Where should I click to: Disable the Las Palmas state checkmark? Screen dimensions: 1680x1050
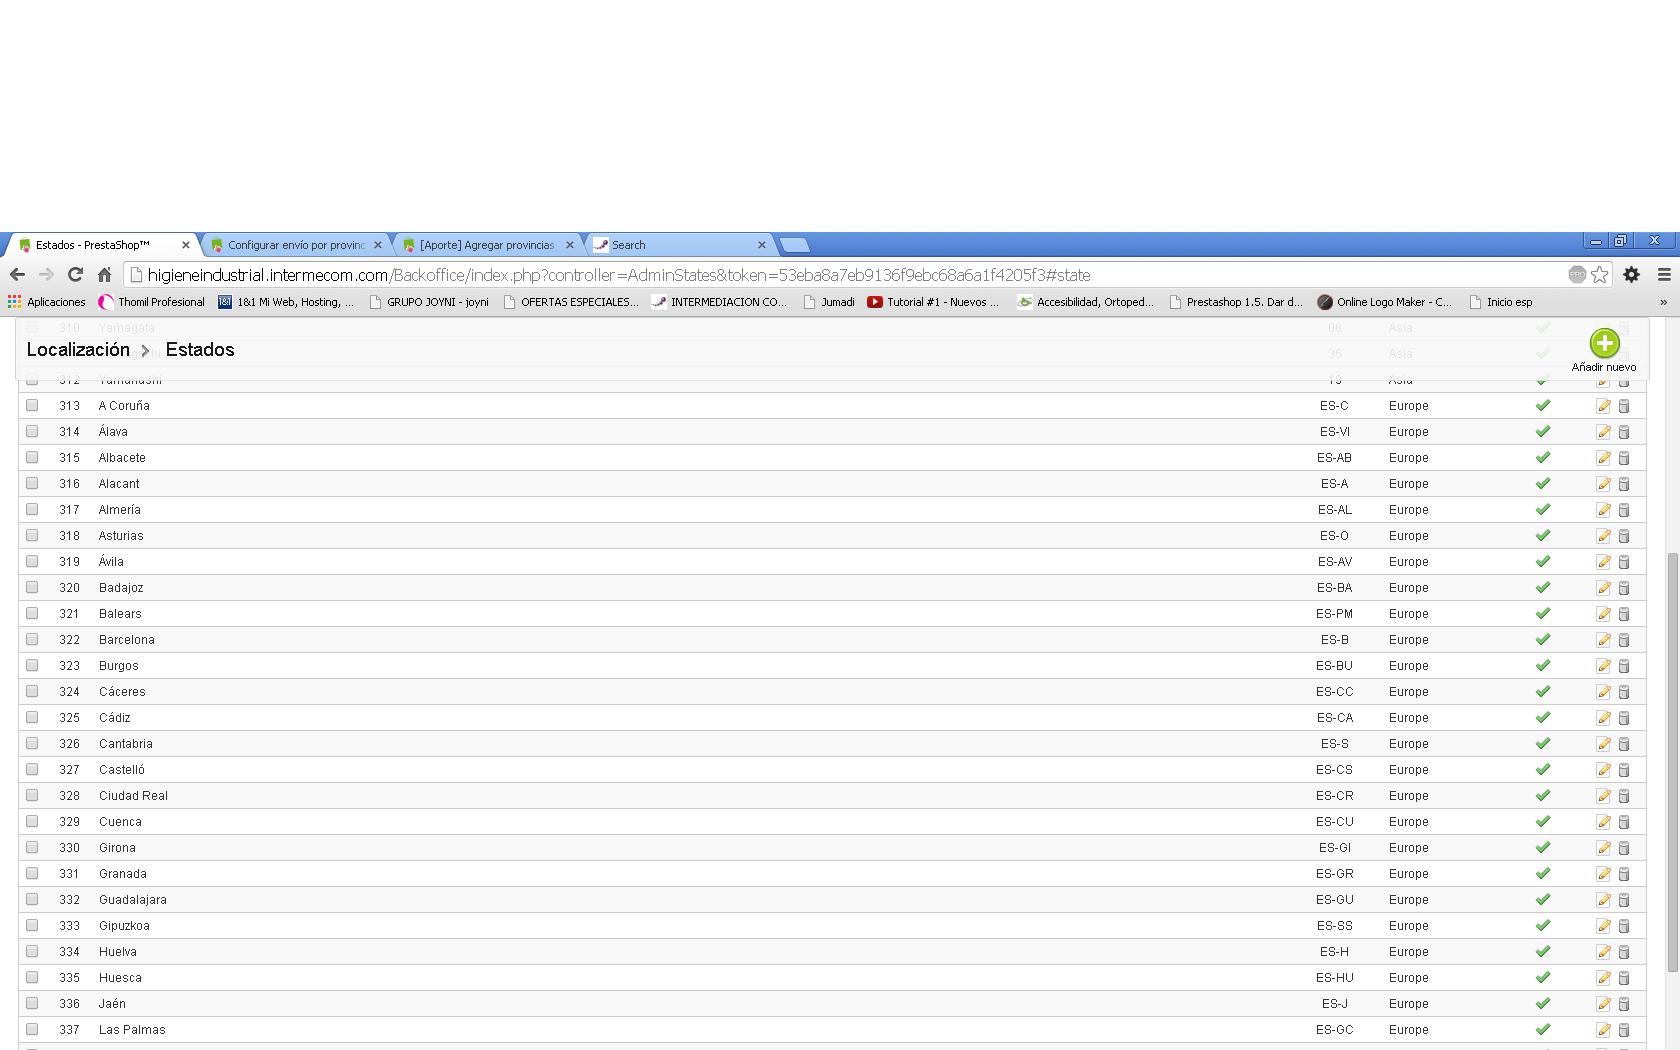click(1543, 1029)
